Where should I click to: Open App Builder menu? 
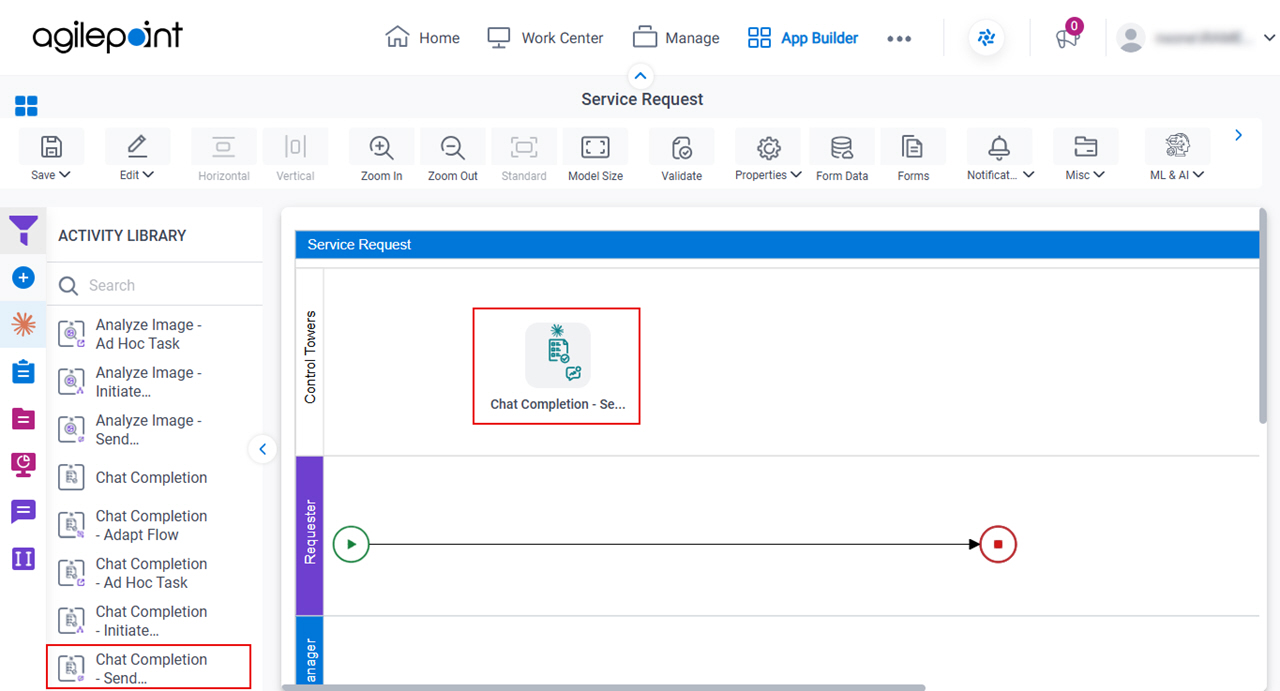803,38
